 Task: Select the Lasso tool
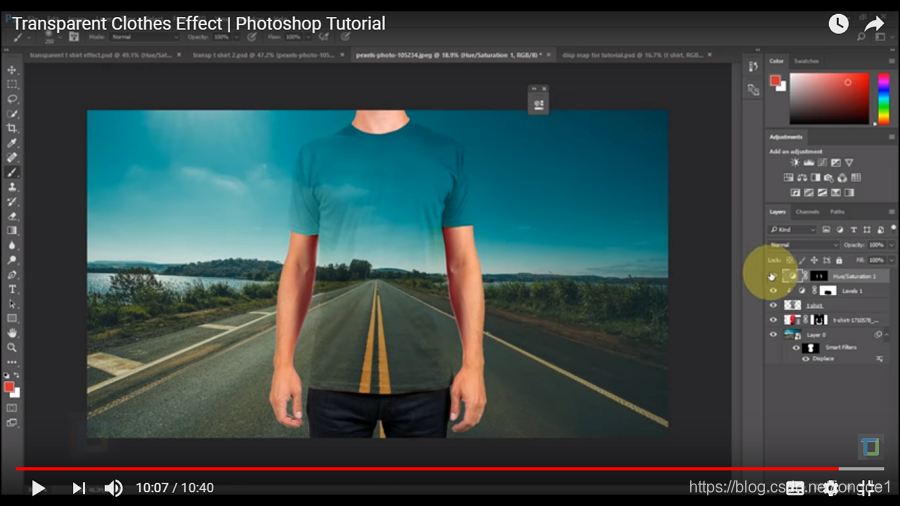pyautogui.click(x=12, y=99)
